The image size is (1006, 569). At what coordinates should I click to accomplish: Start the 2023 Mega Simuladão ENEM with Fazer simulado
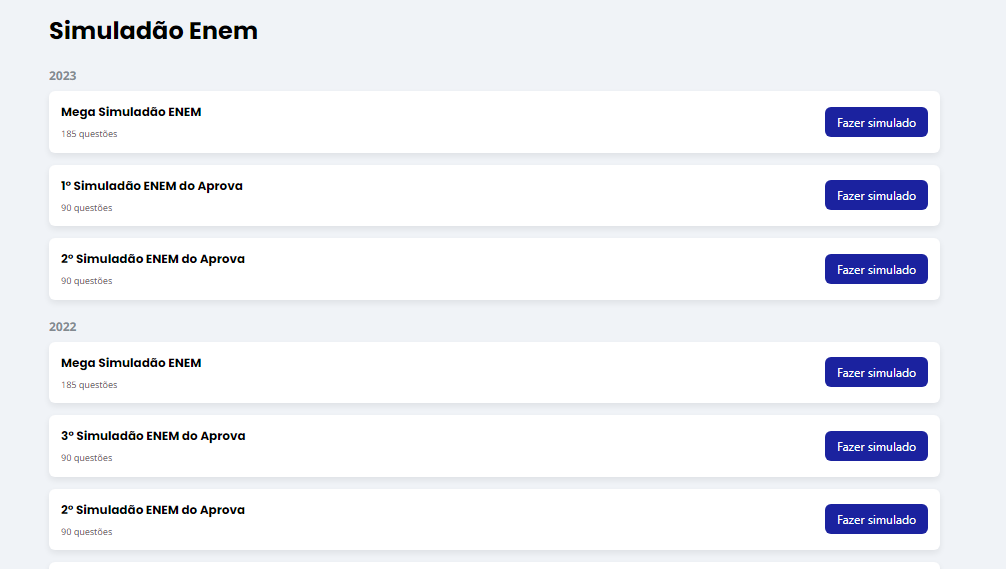[876, 122]
